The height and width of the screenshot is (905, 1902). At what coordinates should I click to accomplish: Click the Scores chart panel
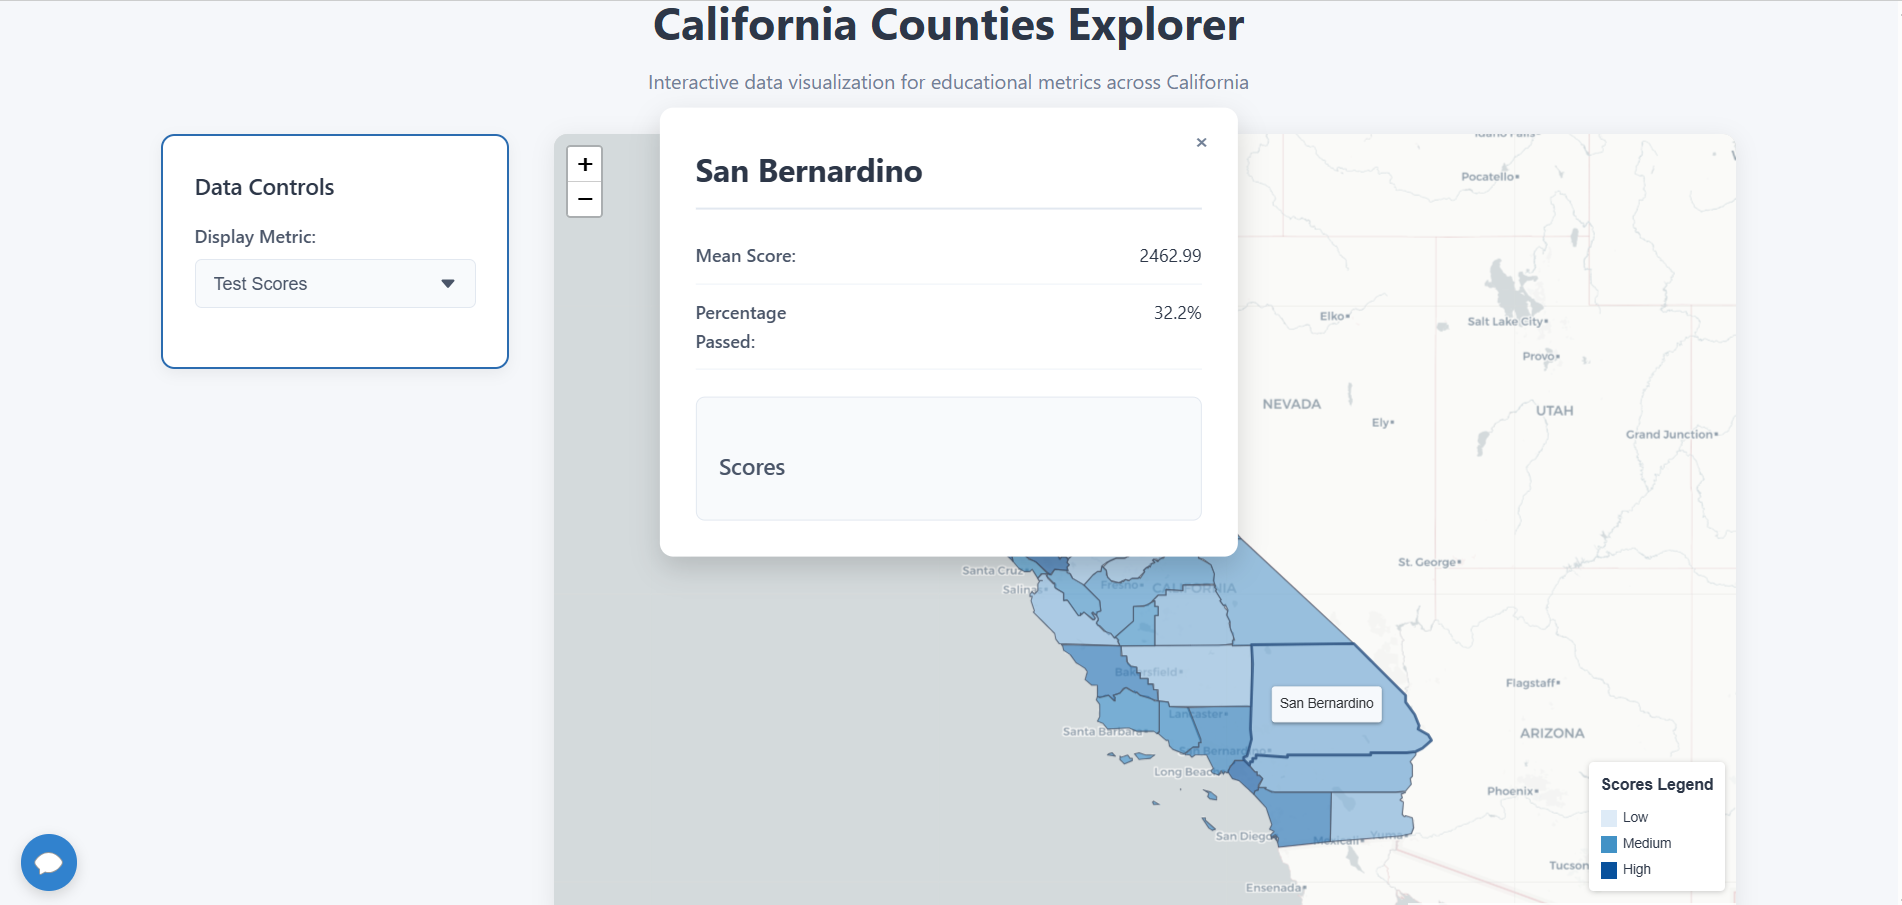click(x=948, y=459)
